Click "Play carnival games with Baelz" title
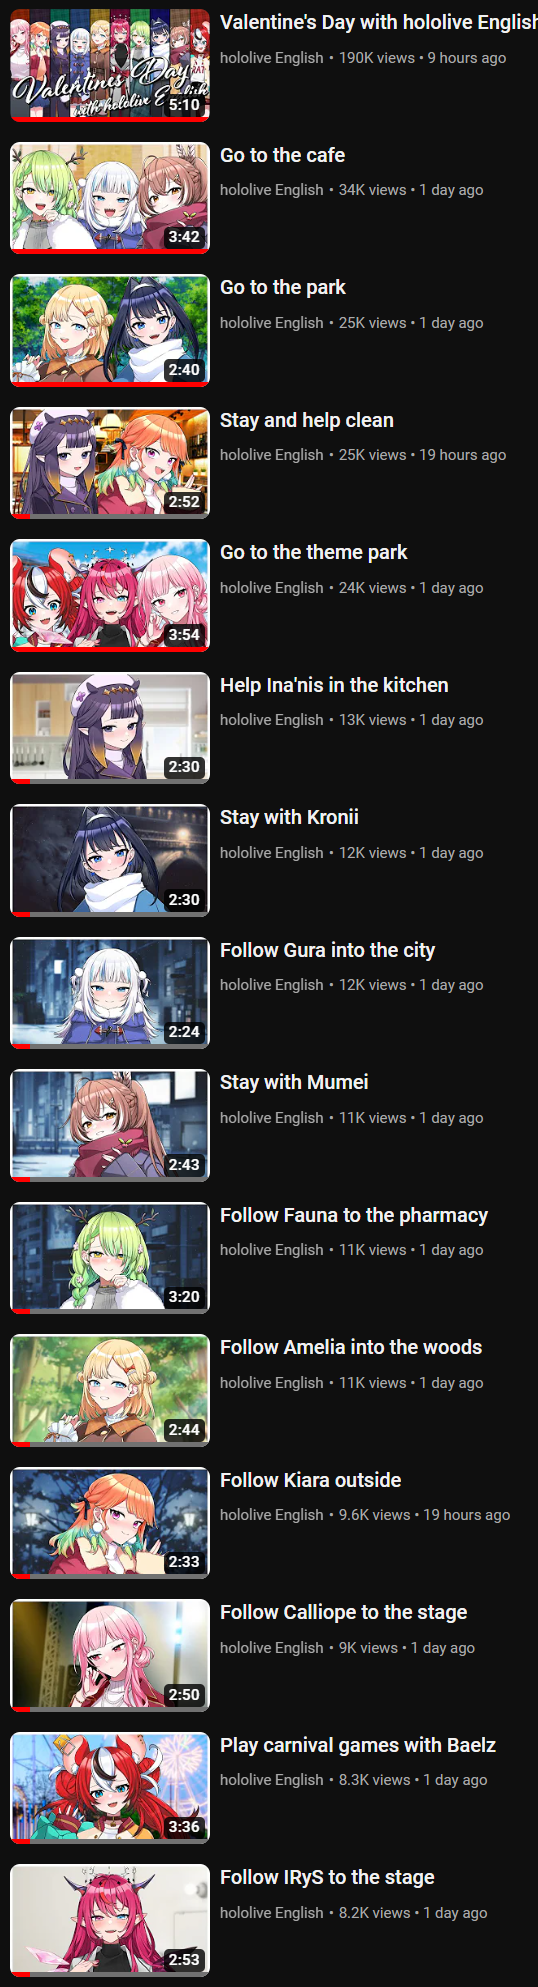The height and width of the screenshot is (1987, 538). point(358,1745)
